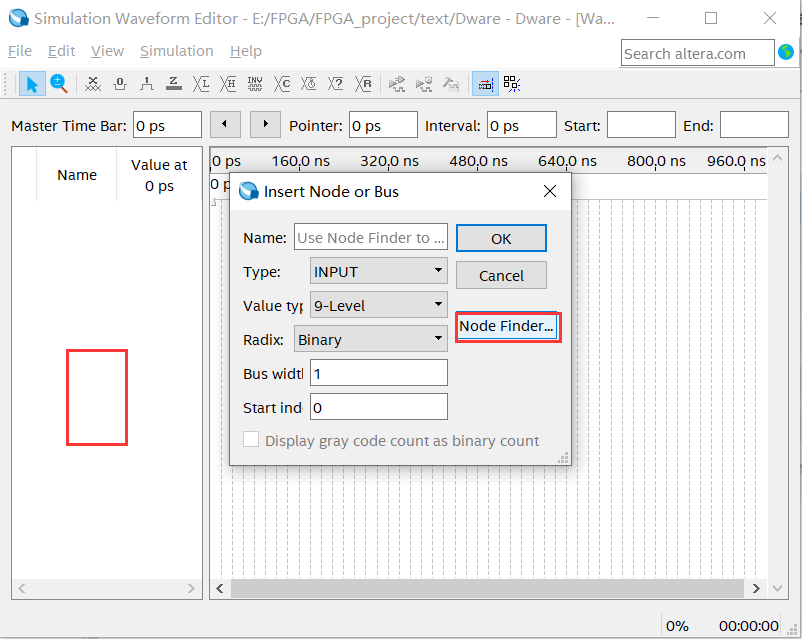The width and height of the screenshot is (802, 639).
Task: Open the Edit menu
Action: (x=61, y=51)
